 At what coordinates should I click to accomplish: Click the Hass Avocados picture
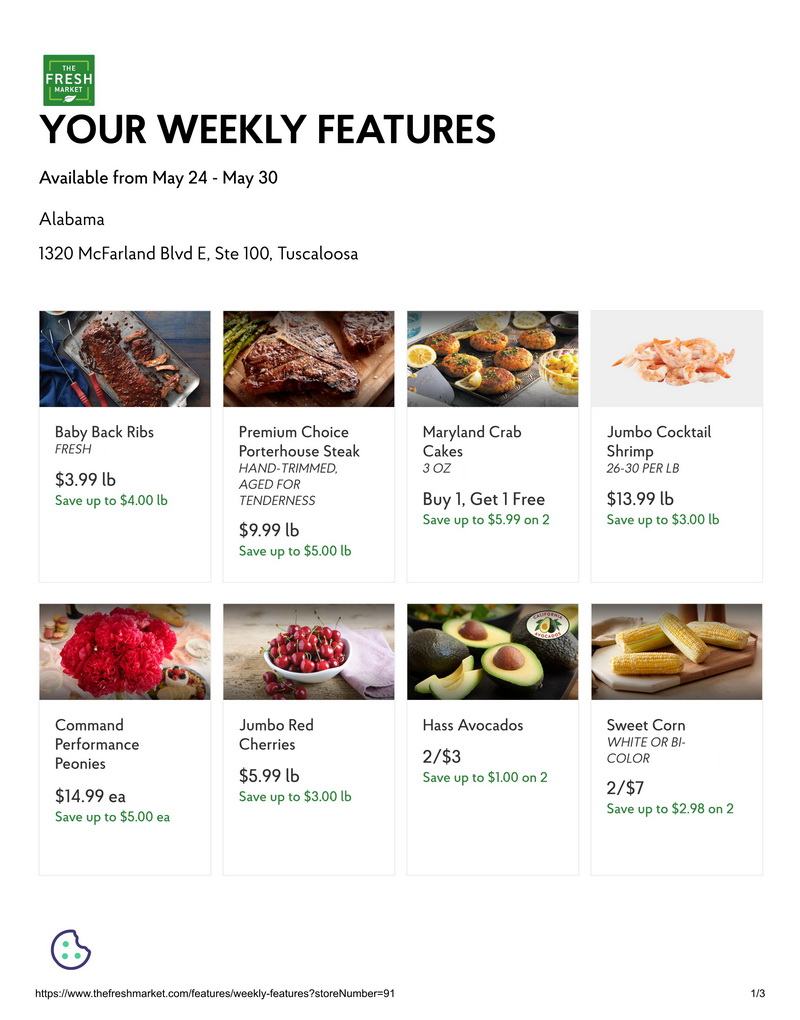point(492,652)
